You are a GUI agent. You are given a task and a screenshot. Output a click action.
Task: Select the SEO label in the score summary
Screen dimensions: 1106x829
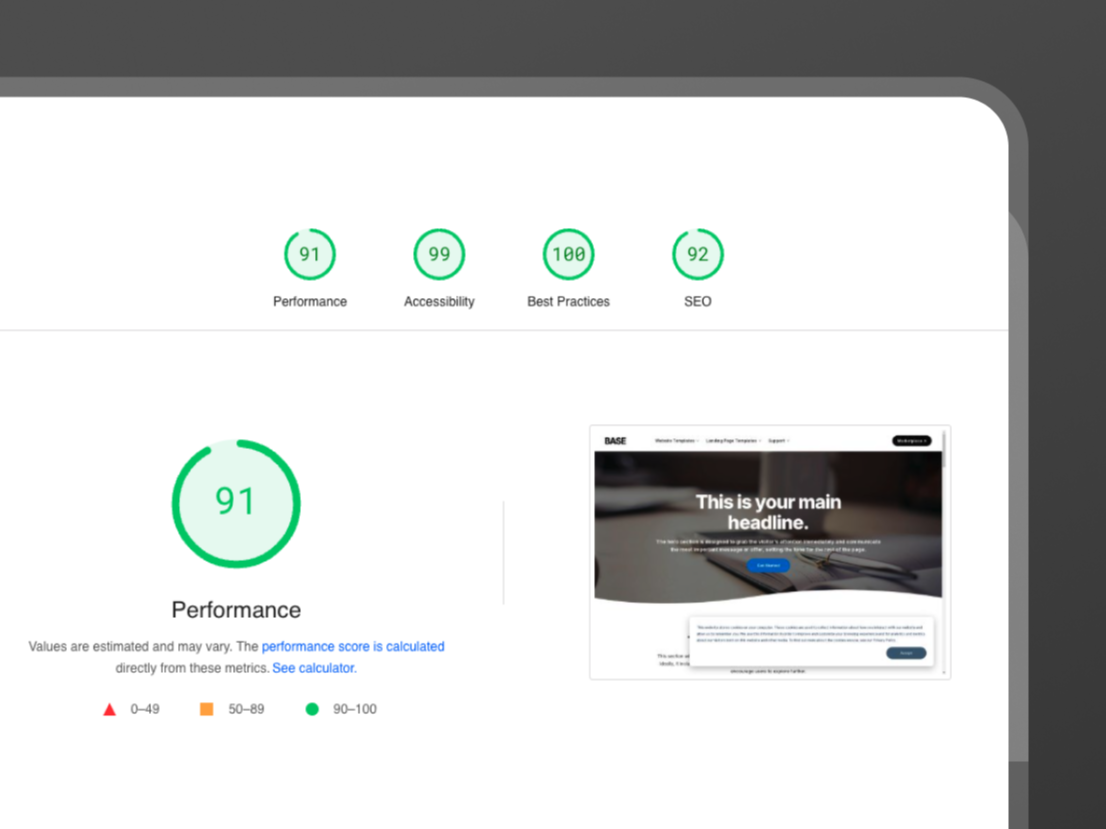(x=697, y=301)
